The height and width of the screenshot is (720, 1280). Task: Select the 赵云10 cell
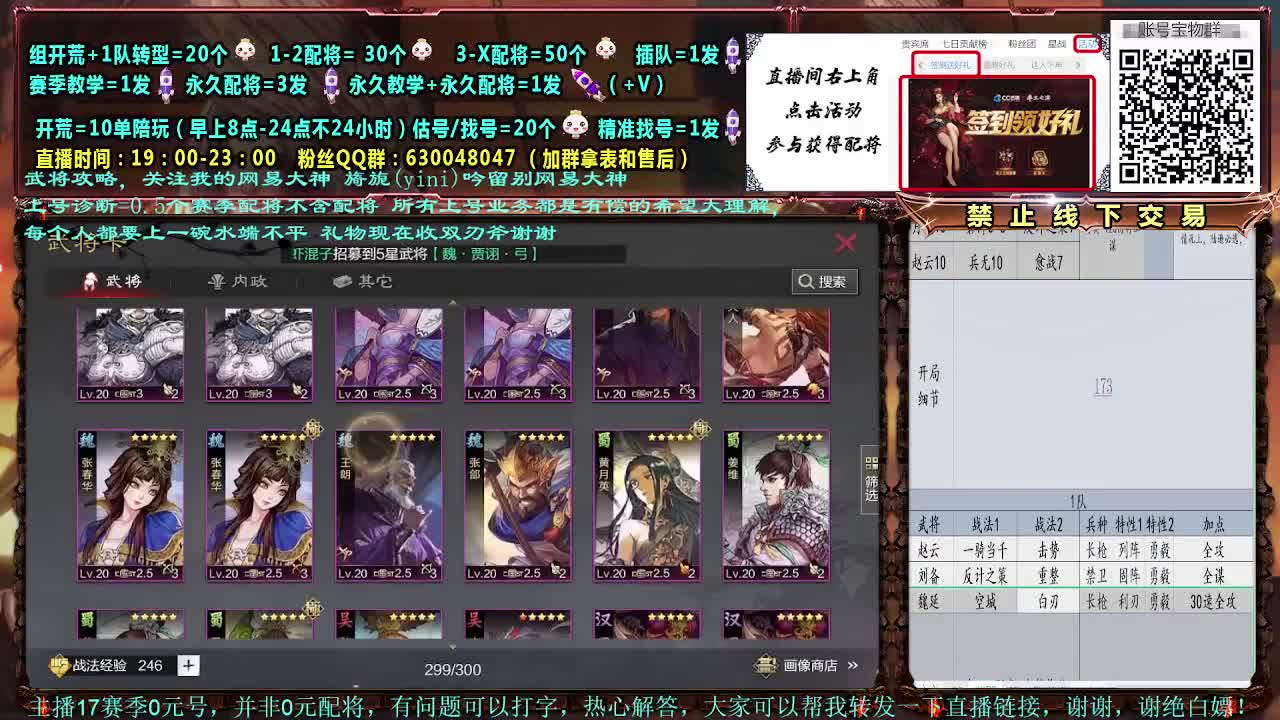click(x=929, y=262)
